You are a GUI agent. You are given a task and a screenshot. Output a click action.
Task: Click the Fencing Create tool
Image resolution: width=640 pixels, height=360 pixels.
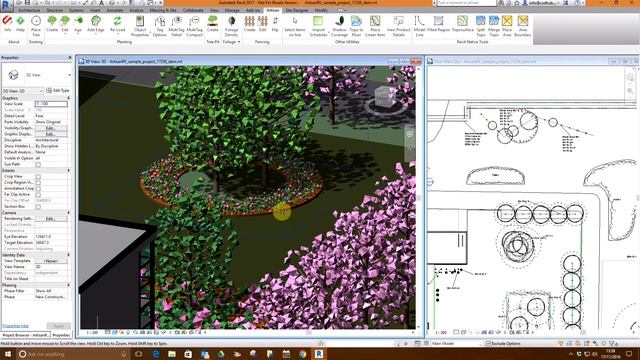[x=249, y=24]
